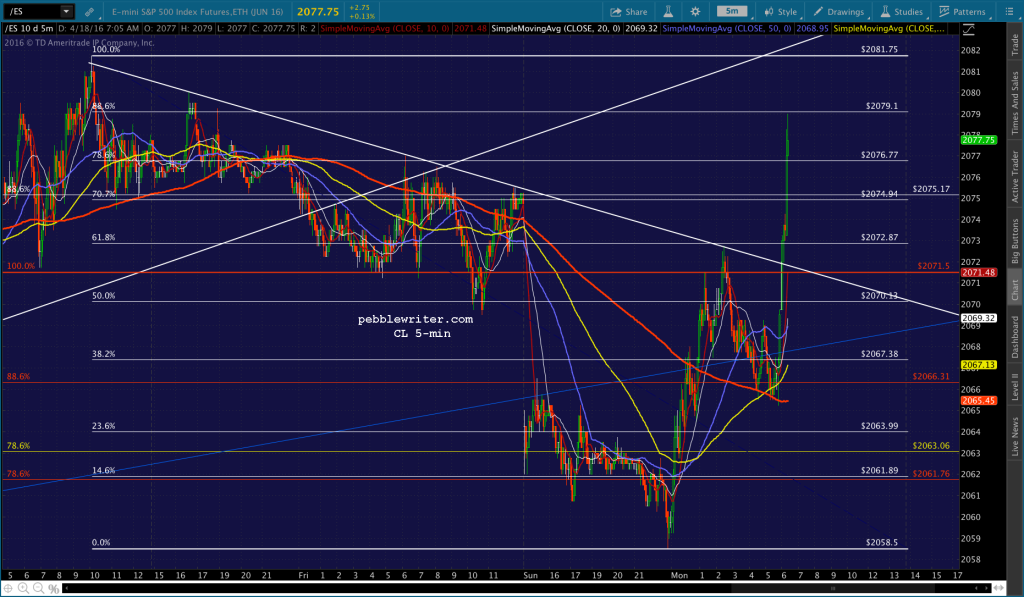Click the yellow $2063.06 level label

click(931, 445)
